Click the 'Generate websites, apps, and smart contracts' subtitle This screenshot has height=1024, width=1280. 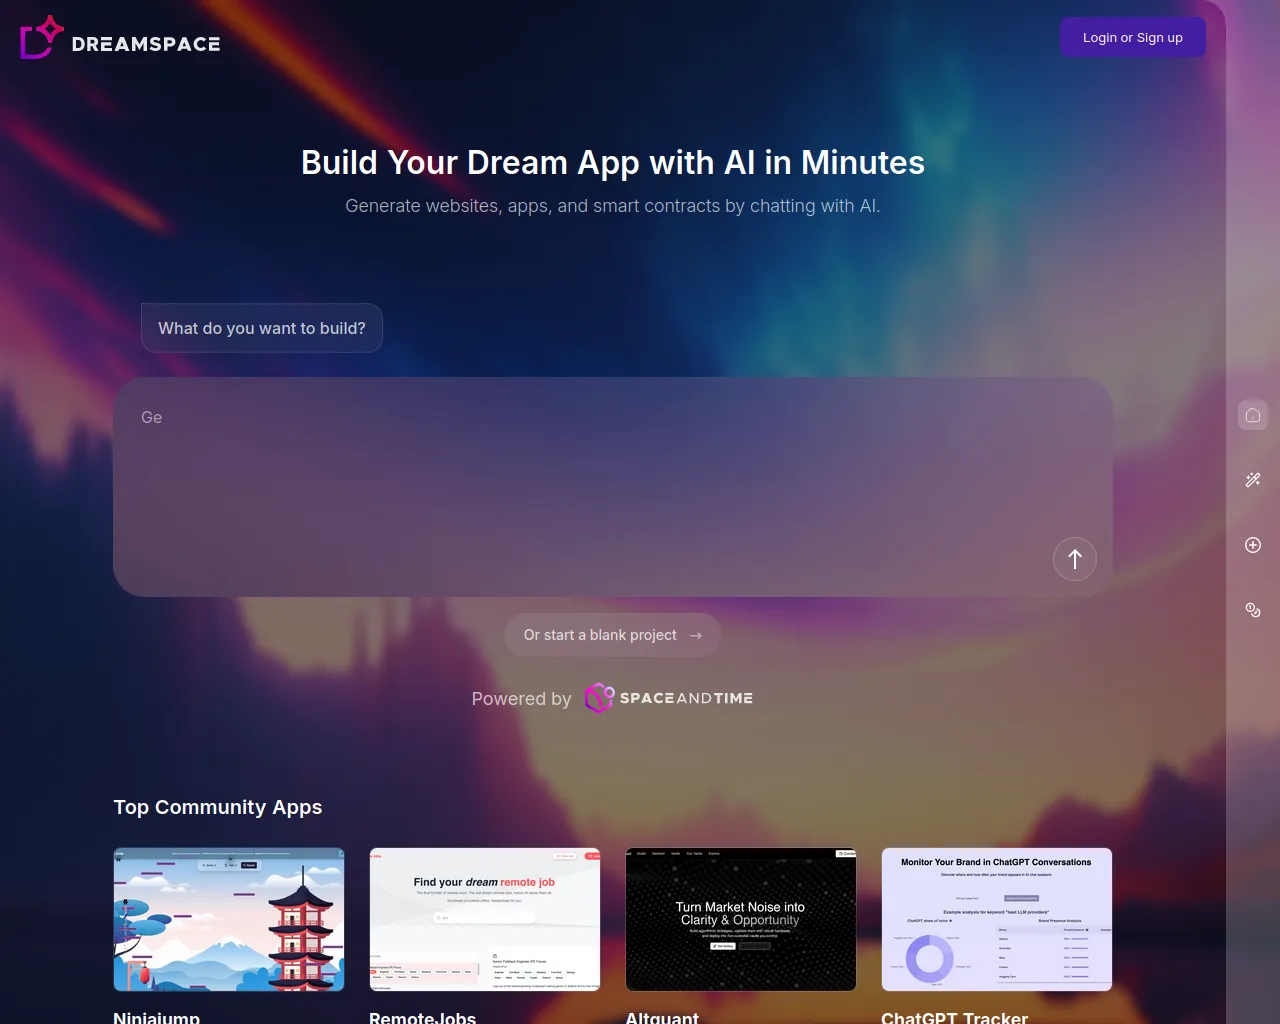[x=613, y=206]
